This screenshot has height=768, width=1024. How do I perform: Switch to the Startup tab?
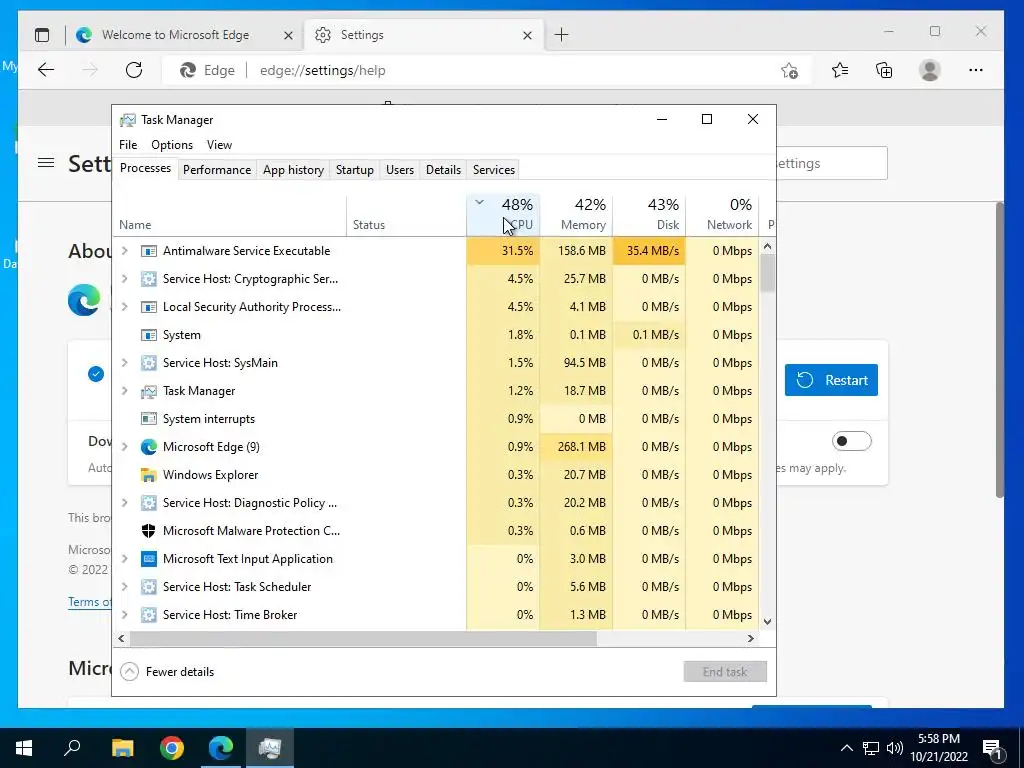coord(355,170)
